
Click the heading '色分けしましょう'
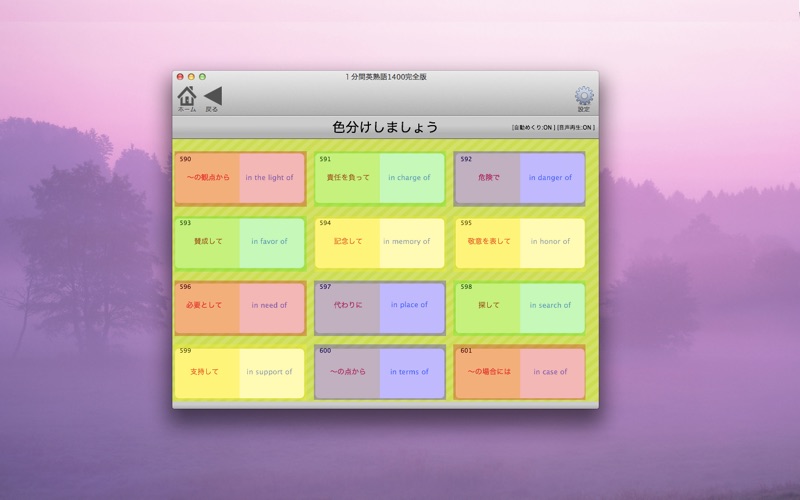[385, 127]
